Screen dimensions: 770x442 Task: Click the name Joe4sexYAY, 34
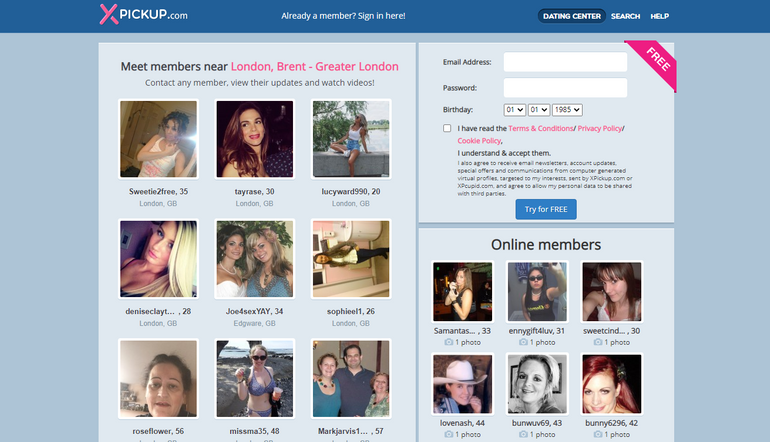click(x=254, y=311)
